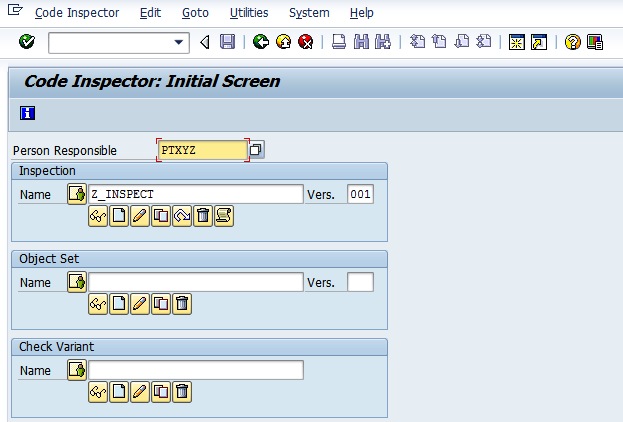Click the green Back arrow icon

point(261,42)
